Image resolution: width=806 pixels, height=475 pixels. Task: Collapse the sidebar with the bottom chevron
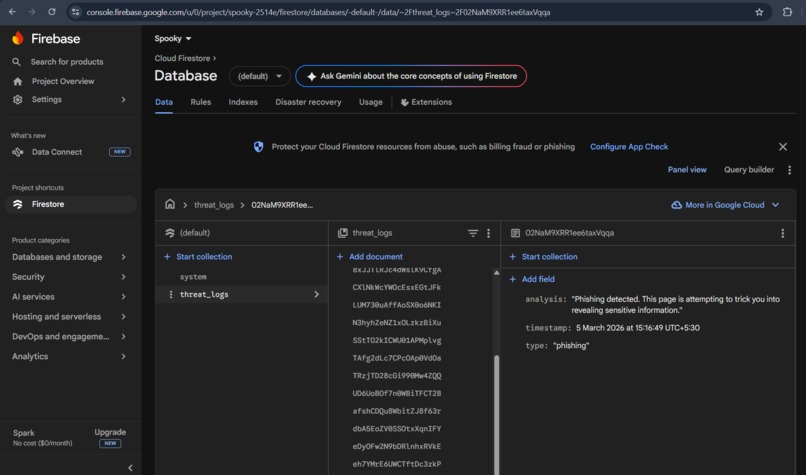tap(130, 468)
